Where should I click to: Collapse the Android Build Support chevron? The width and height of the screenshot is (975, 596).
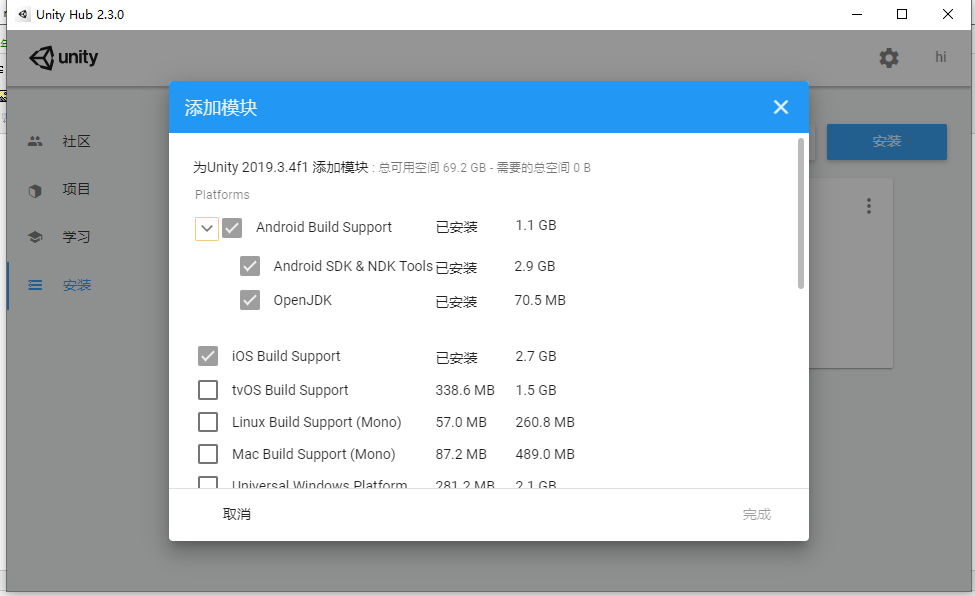pyautogui.click(x=207, y=228)
